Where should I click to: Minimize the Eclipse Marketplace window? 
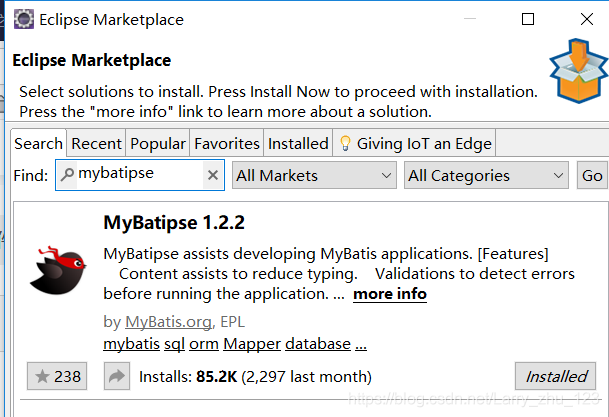tap(470, 19)
